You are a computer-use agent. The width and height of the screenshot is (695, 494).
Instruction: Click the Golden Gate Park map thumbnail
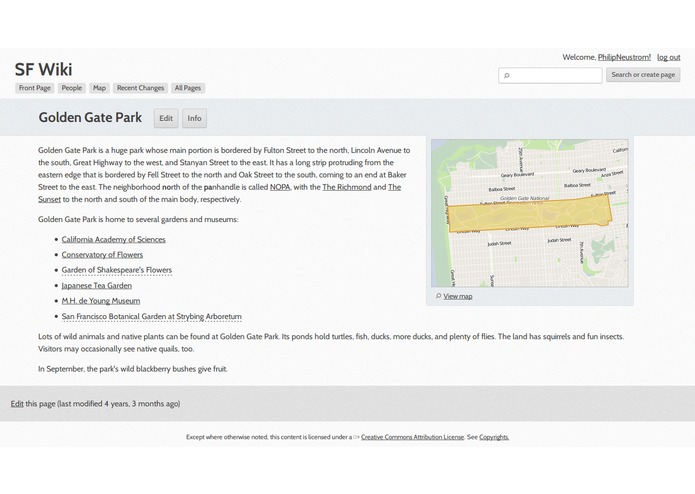coord(530,213)
